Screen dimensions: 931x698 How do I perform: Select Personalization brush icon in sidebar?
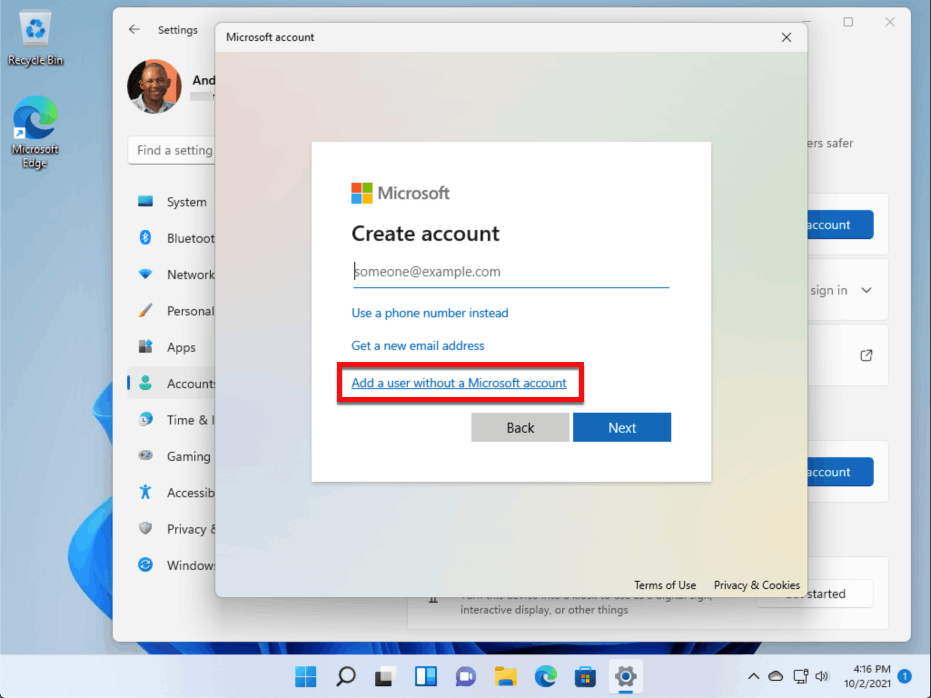click(x=145, y=310)
